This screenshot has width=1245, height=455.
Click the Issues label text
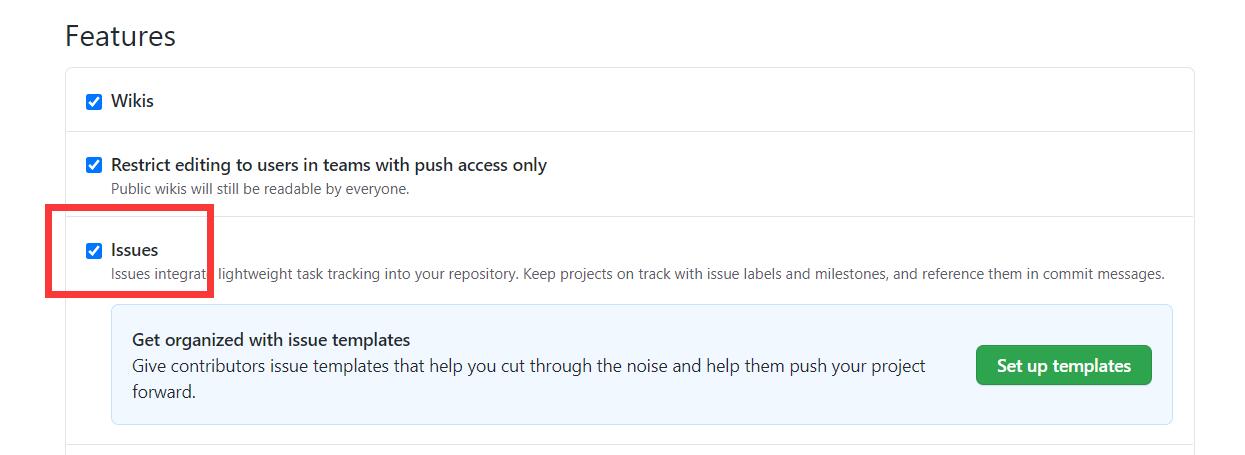(134, 250)
